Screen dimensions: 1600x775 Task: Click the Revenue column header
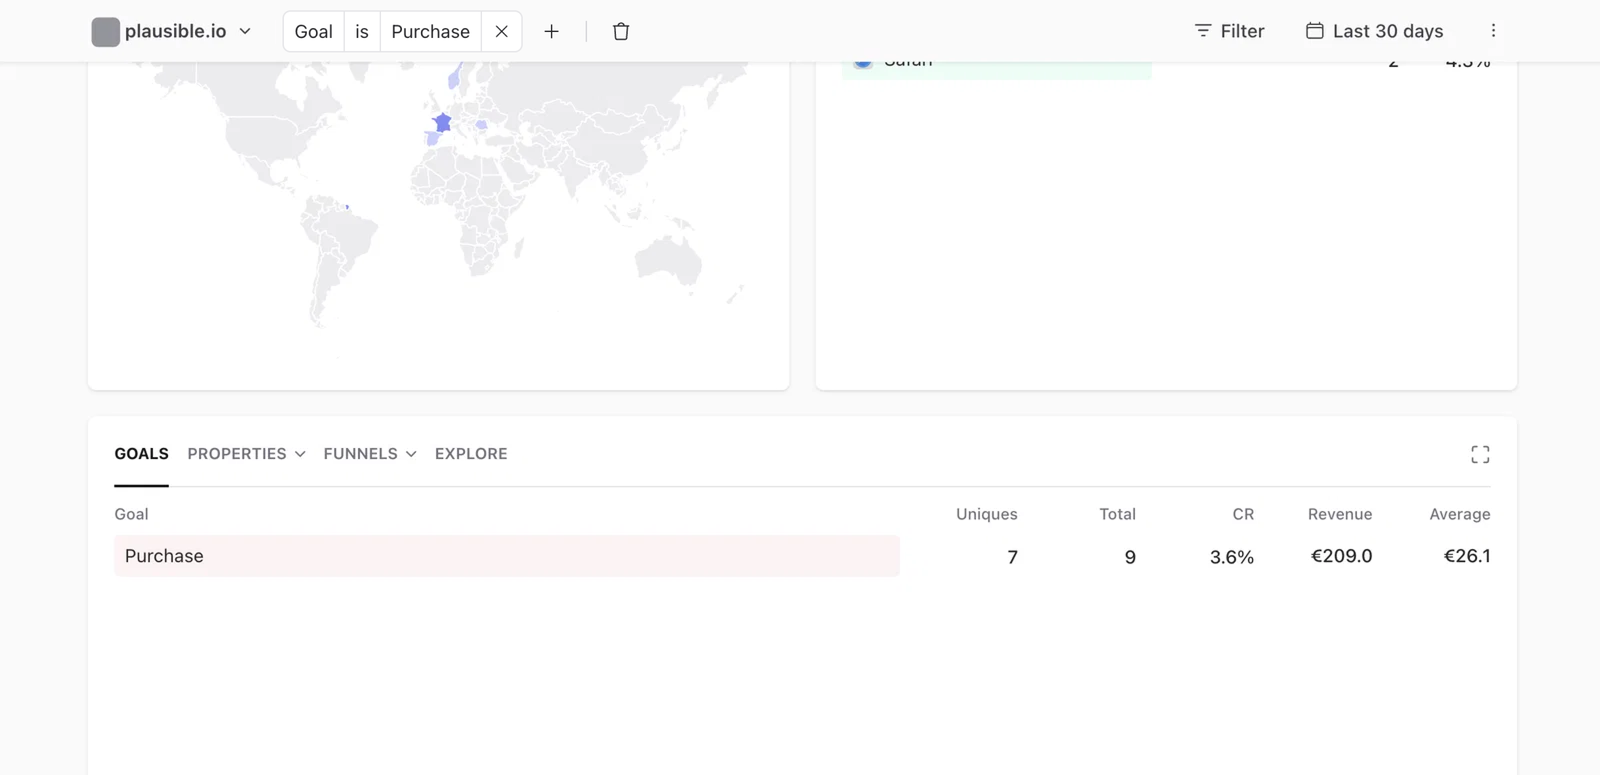1340,514
